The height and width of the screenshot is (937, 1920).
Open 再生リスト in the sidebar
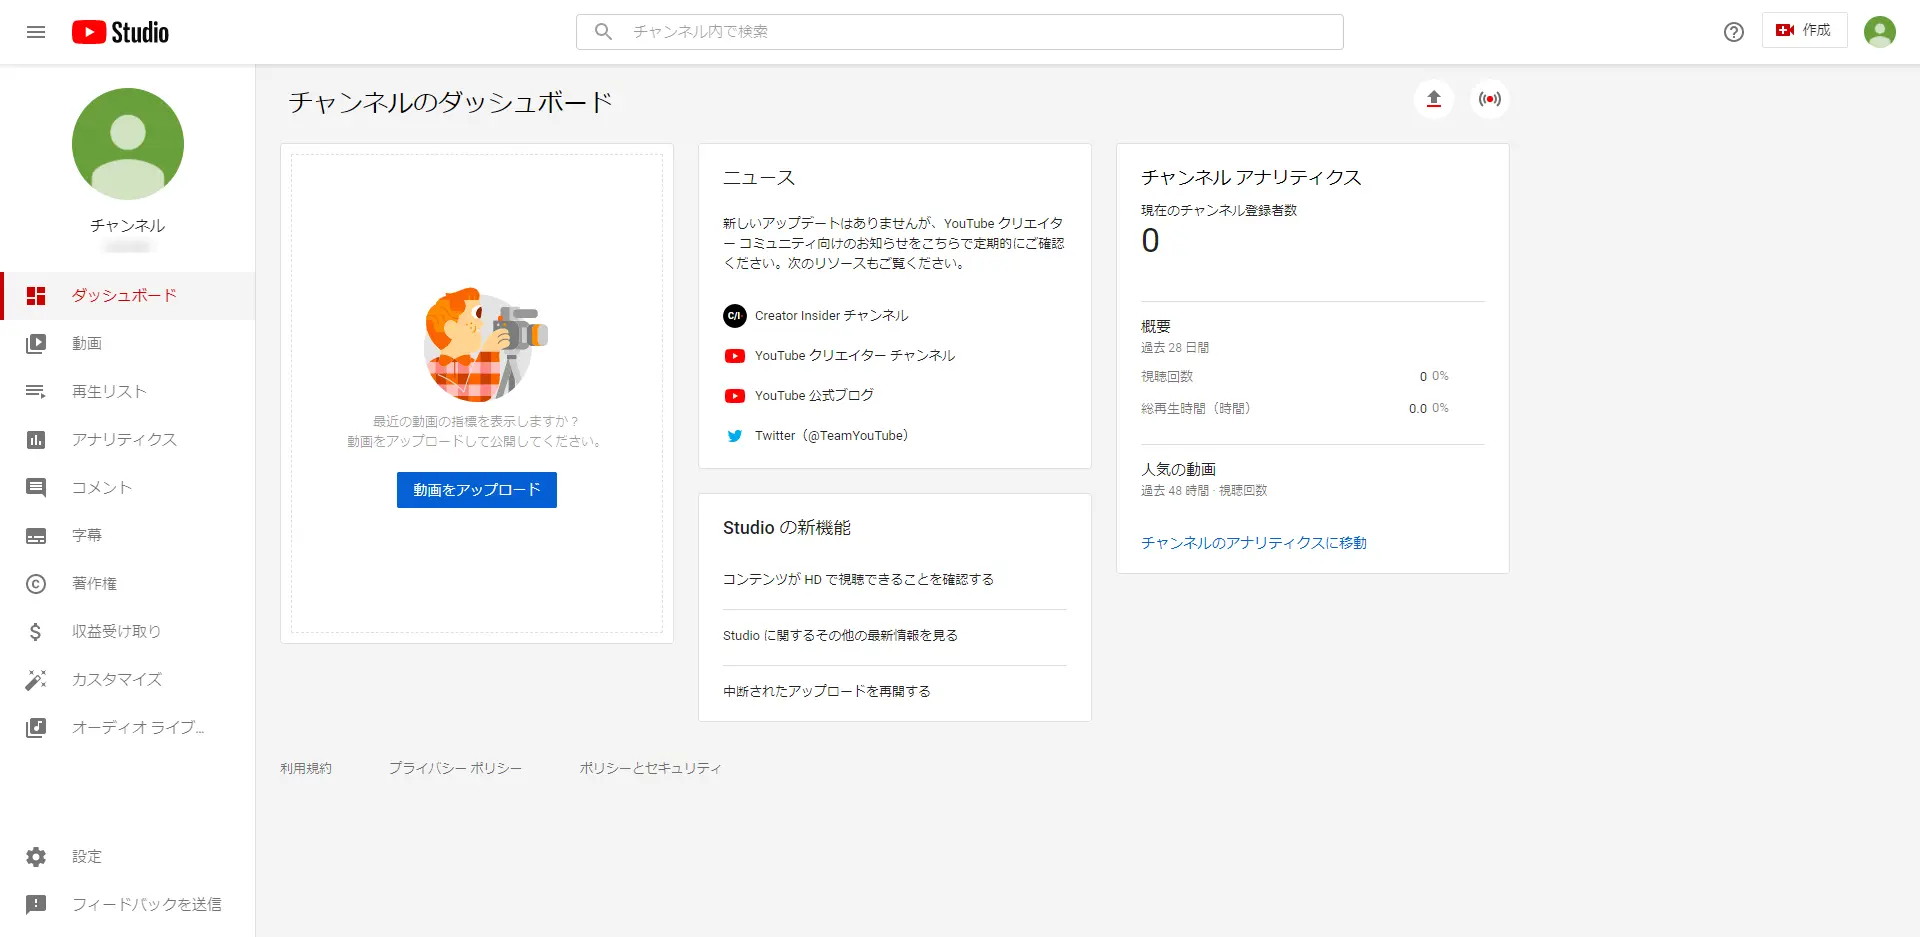[128, 392]
